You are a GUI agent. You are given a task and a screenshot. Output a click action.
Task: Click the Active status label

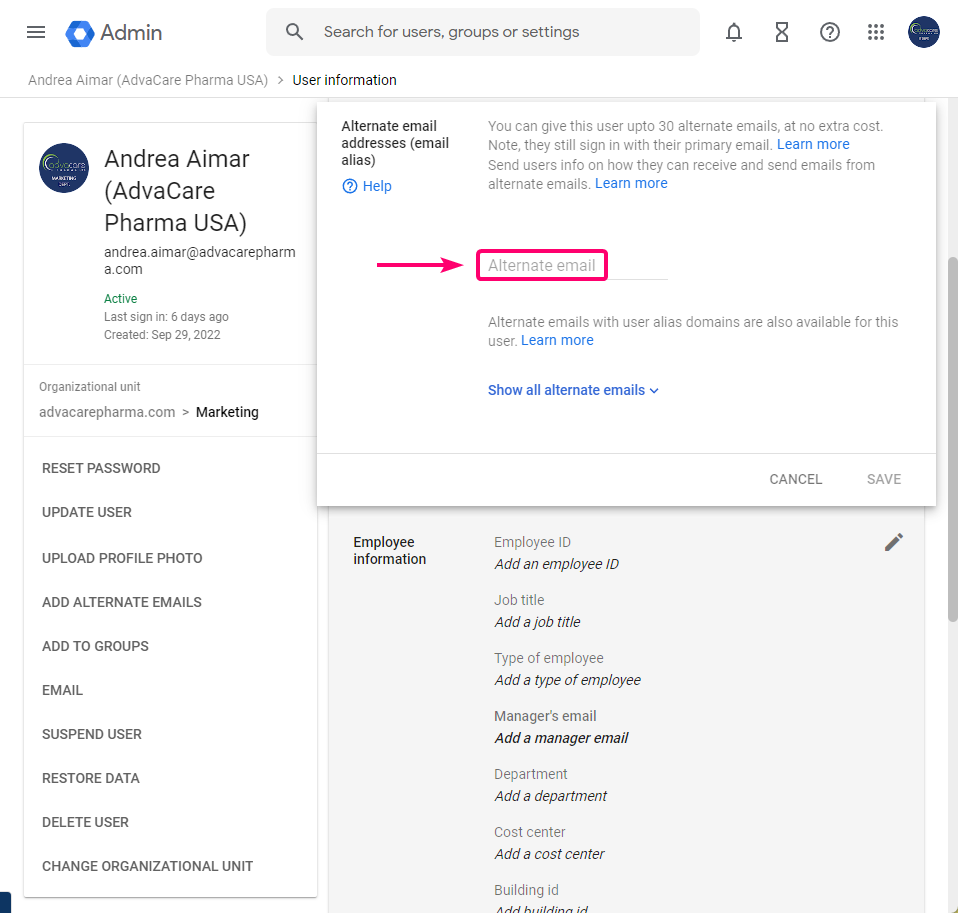tap(120, 299)
